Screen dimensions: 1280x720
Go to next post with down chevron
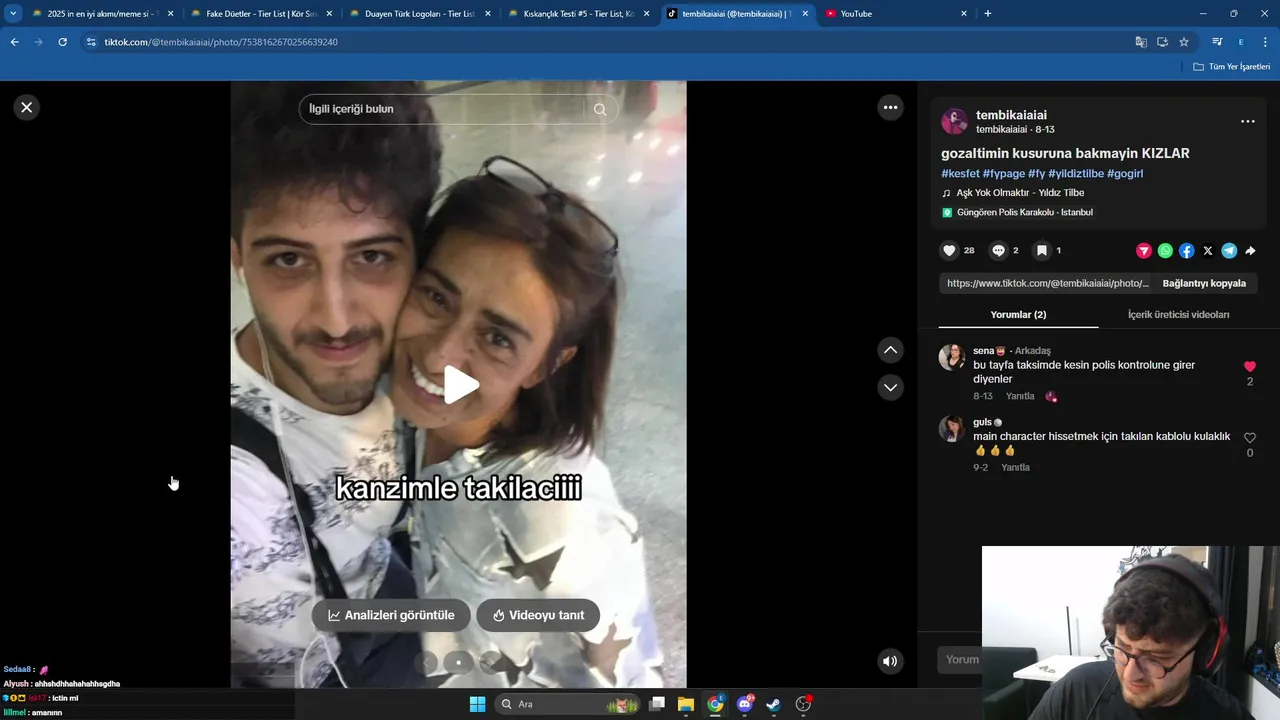tap(890, 387)
